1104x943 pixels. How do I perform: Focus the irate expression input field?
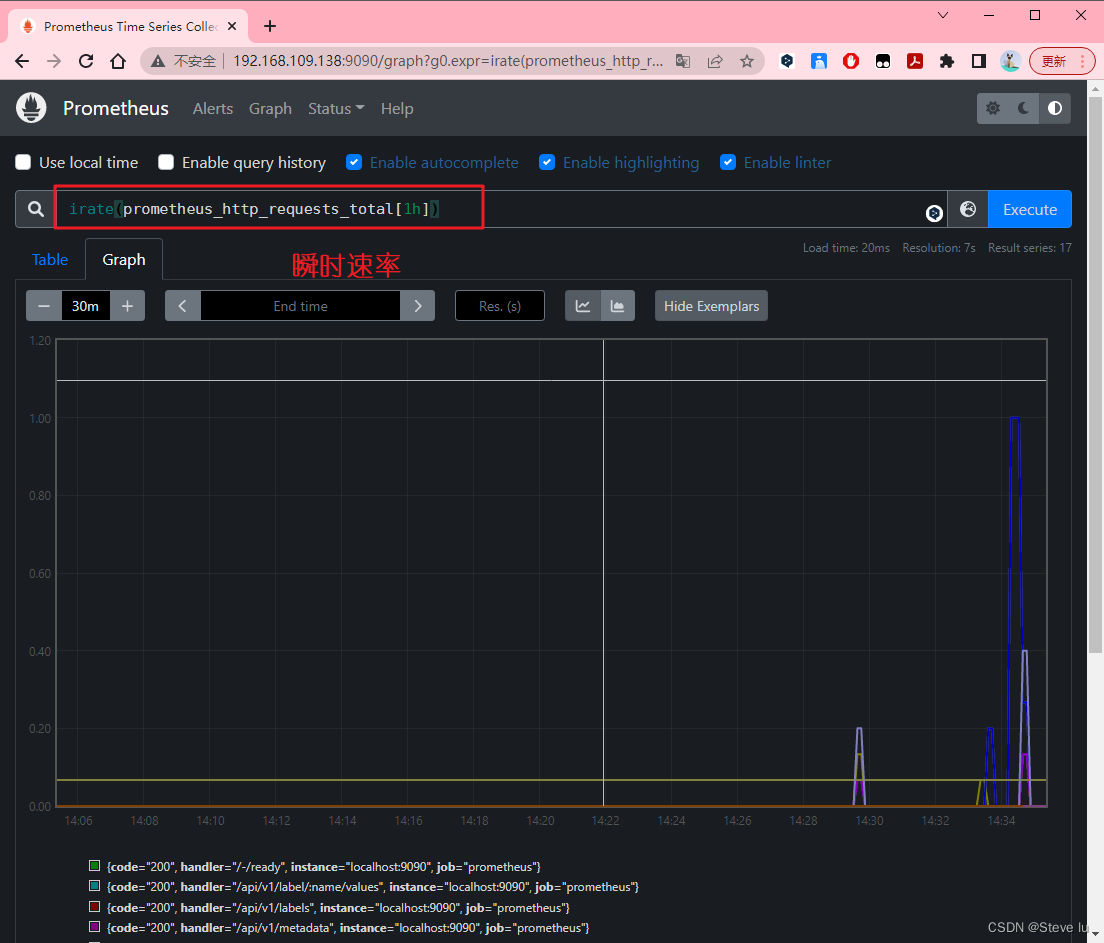tap(500, 209)
